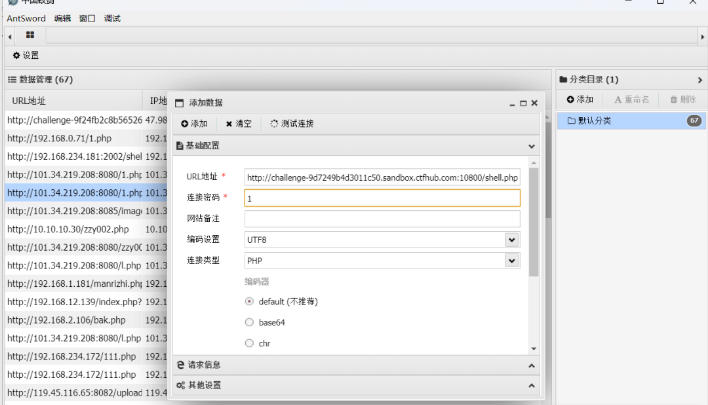Select the chr encoder option

click(249, 343)
